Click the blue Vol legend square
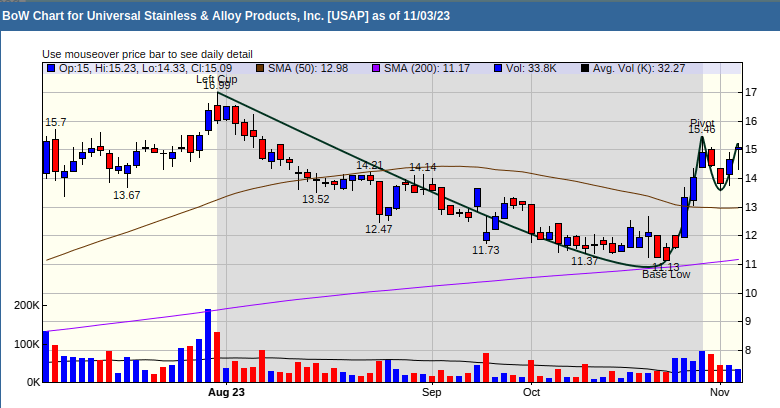Viewport: 780px width, 408px height. click(x=498, y=68)
